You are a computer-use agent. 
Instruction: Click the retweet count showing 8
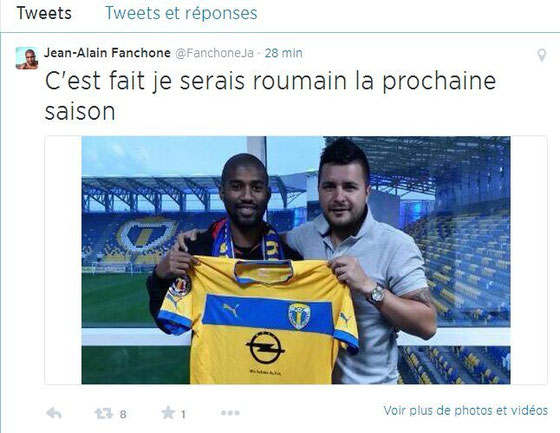click(x=123, y=414)
